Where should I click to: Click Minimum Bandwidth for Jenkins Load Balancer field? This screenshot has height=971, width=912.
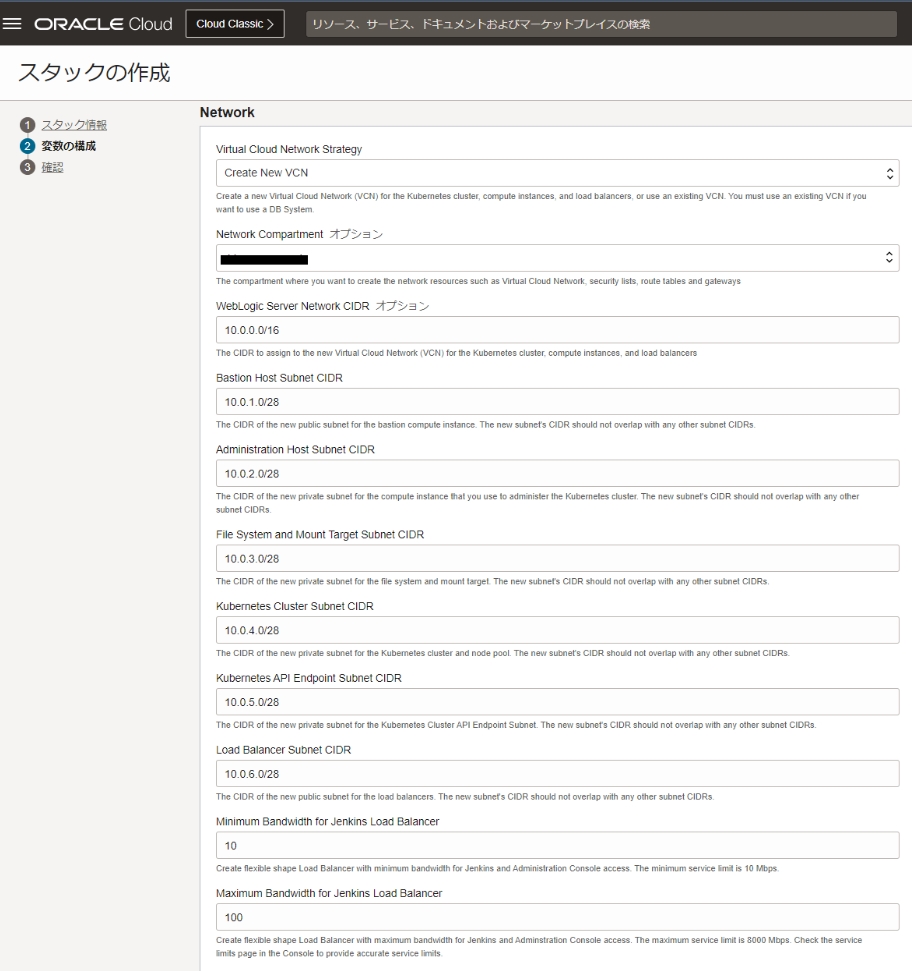(557, 845)
